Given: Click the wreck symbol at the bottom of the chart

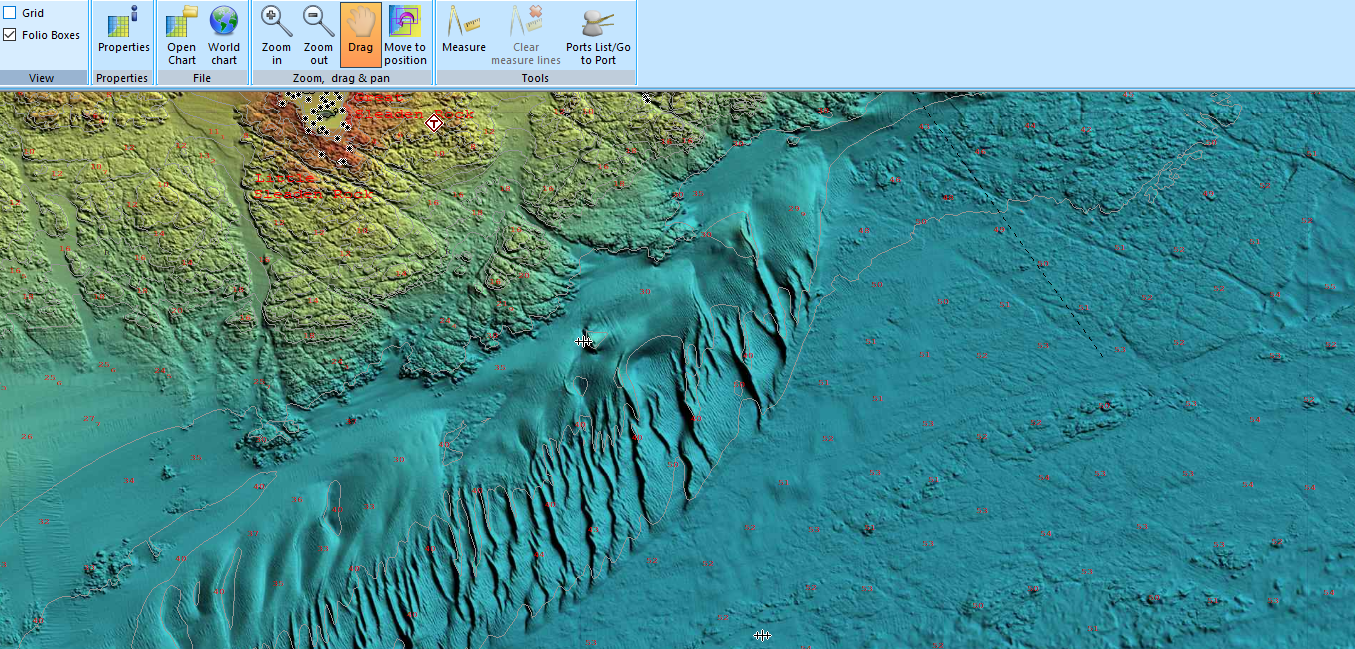Looking at the screenshot, I should click(x=762, y=635).
